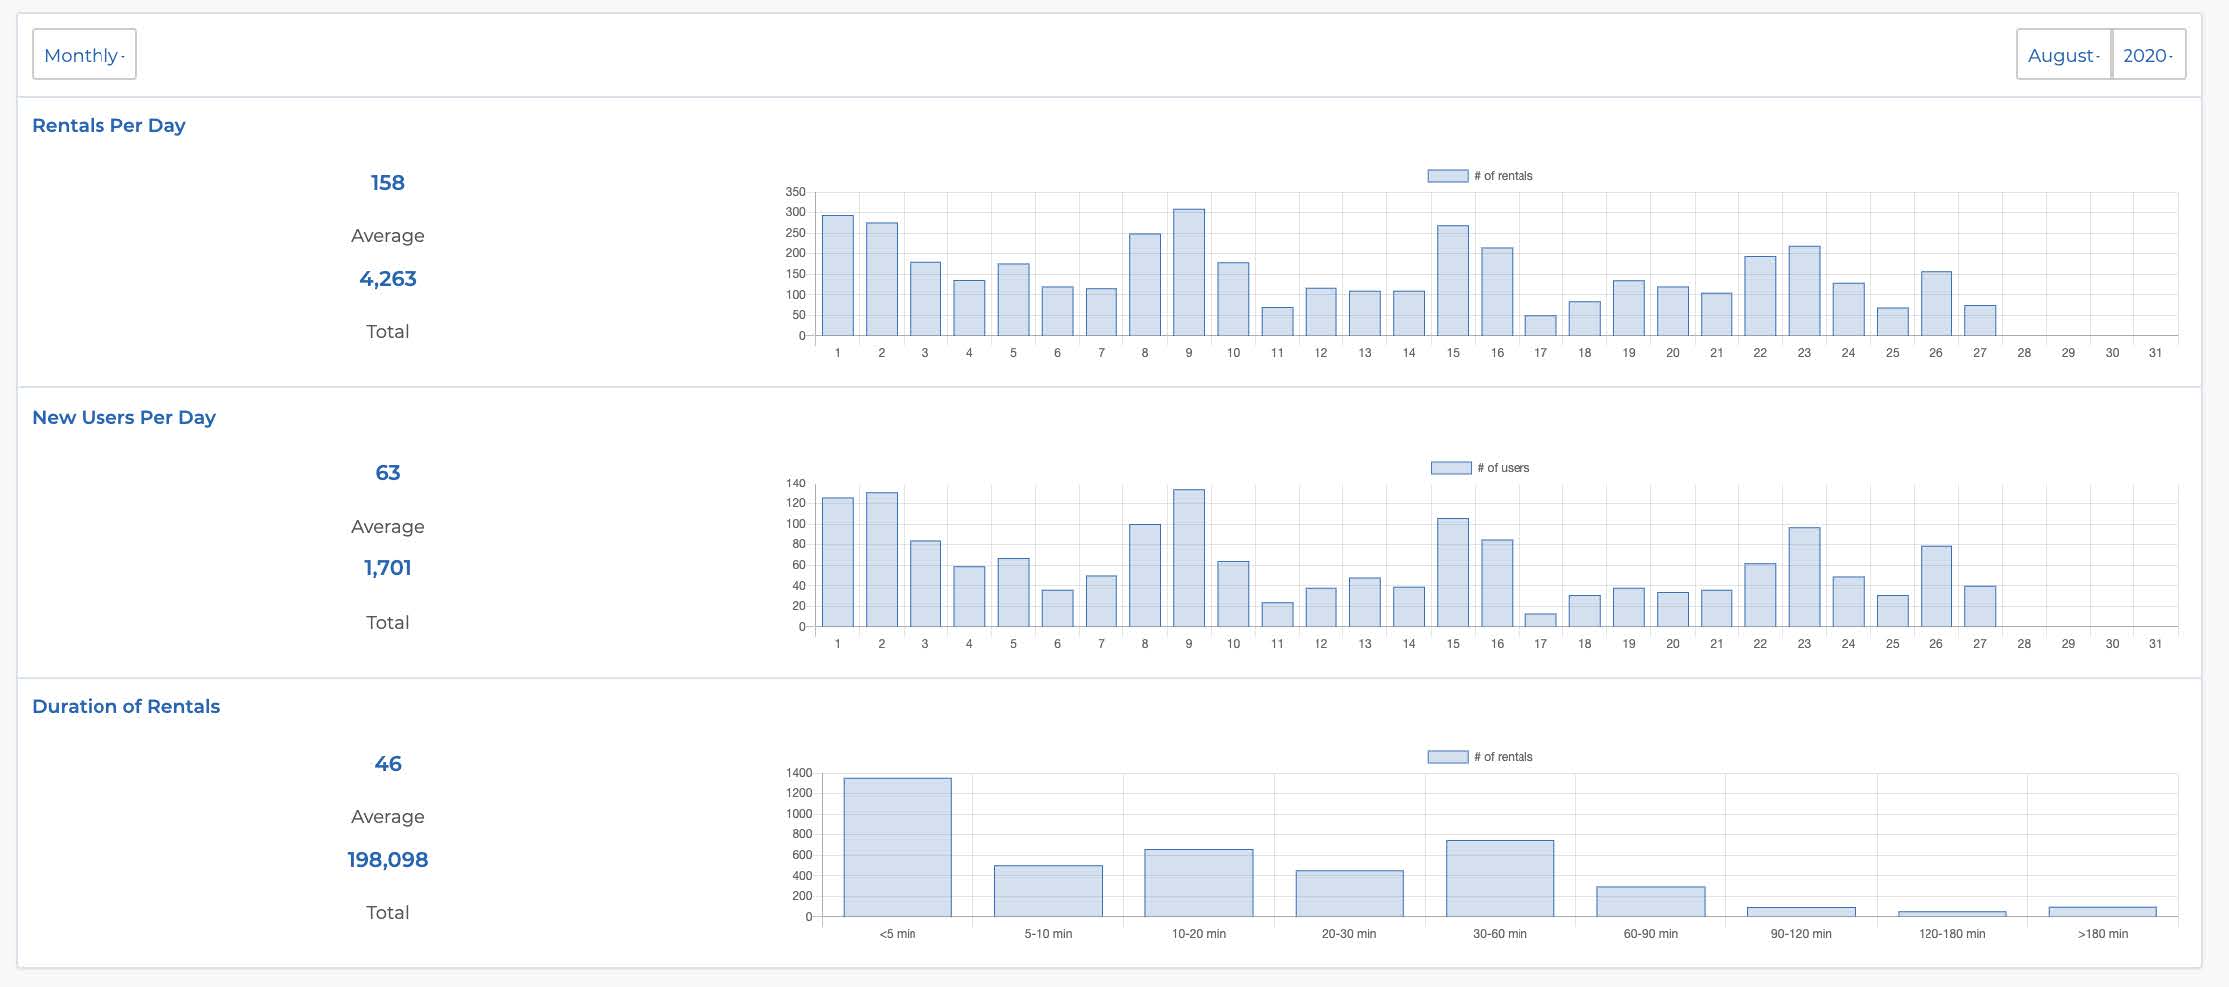Click the day 9 bar in Rentals Per Day
The height and width of the screenshot is (987, 2229).
coord(1189,273)
